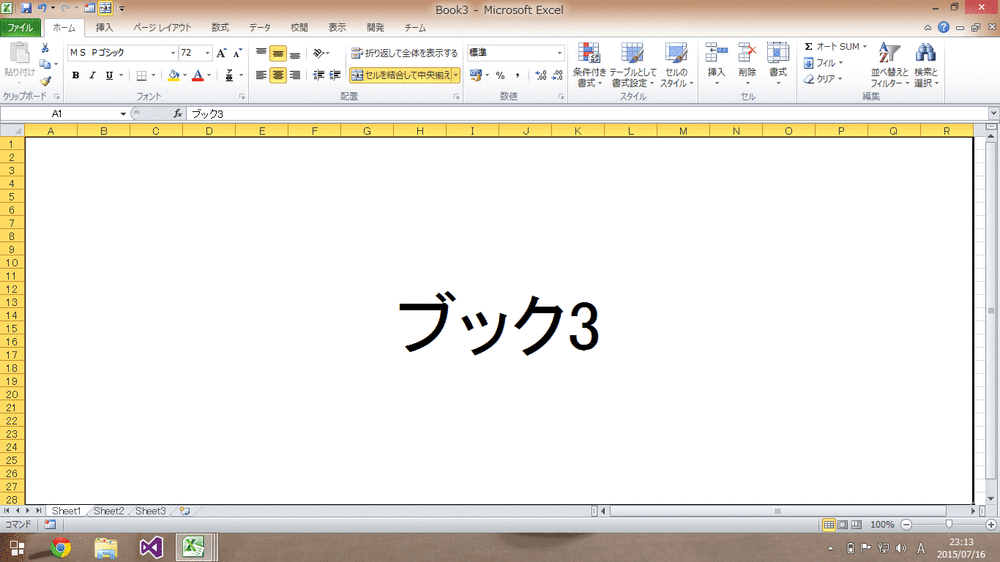Toggle Center horizontal alignment

pyautogui.click(x=277, y=75)
